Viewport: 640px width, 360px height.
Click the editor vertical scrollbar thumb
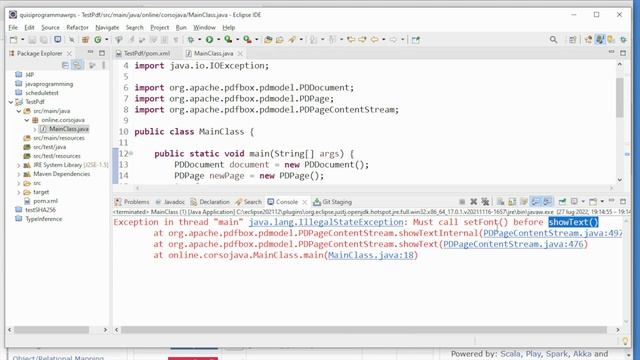(x=620, y=97)
